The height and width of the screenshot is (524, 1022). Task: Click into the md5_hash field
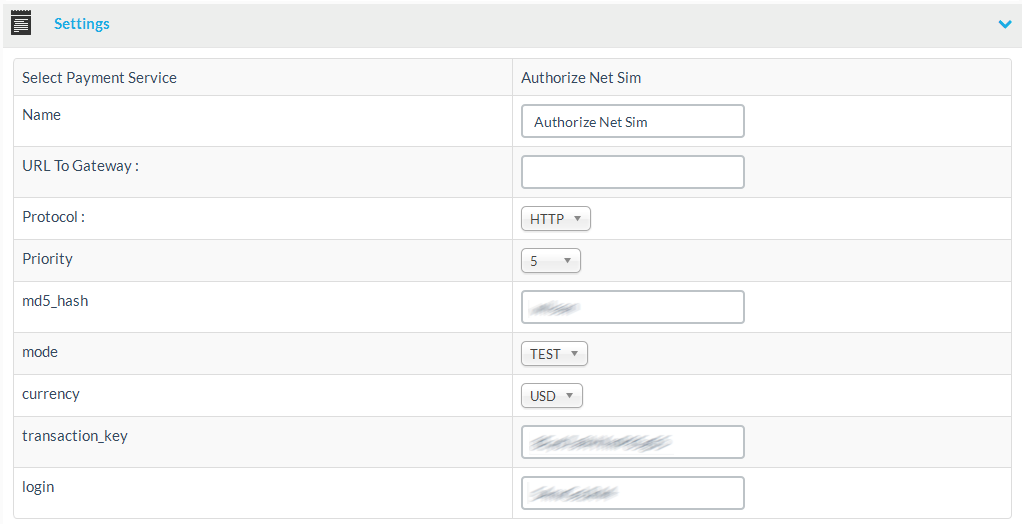[632, 307]
